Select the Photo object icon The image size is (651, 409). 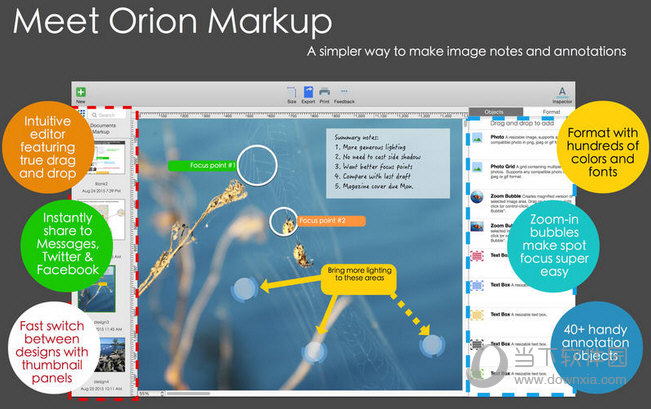coord(477,138)
